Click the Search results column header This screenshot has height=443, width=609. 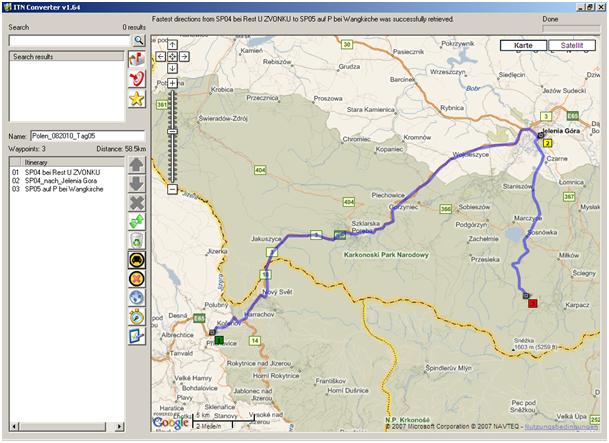66,56
